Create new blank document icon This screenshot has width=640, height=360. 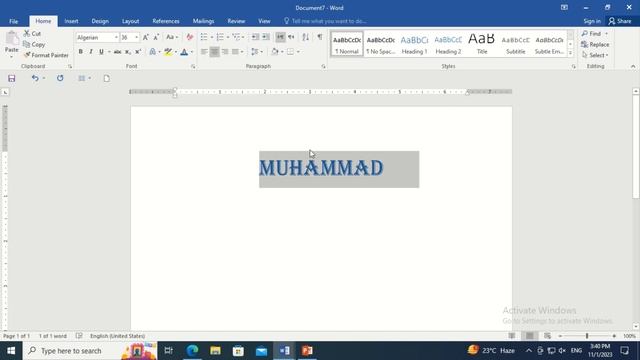[107, 78]
